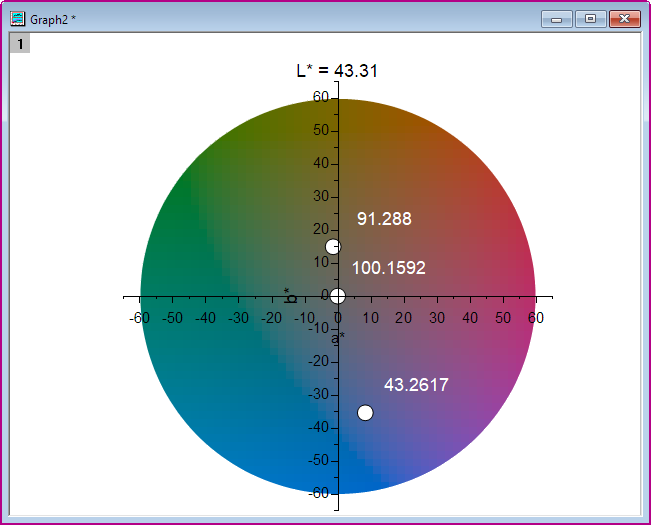Click the -20 tick label on vertical axis

click(318, 361)
